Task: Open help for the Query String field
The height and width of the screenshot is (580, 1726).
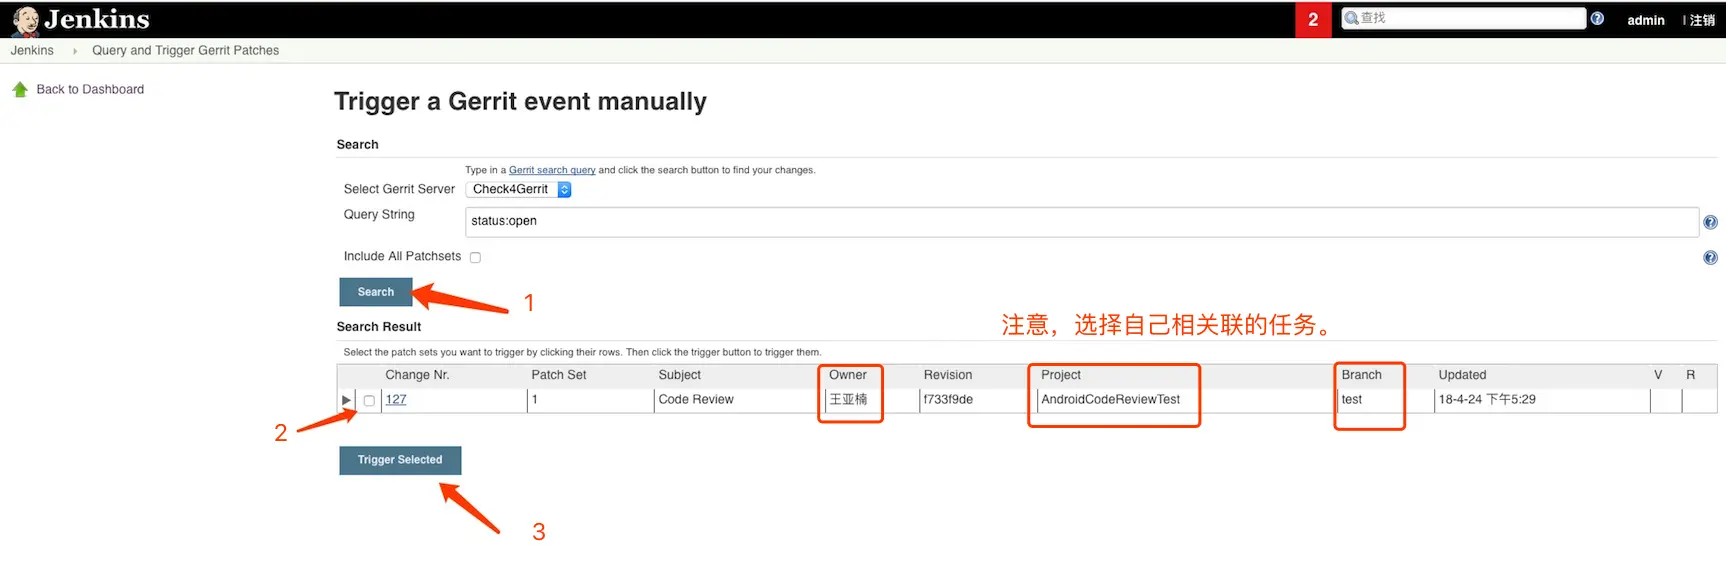Action: (x=1710, y=222)
